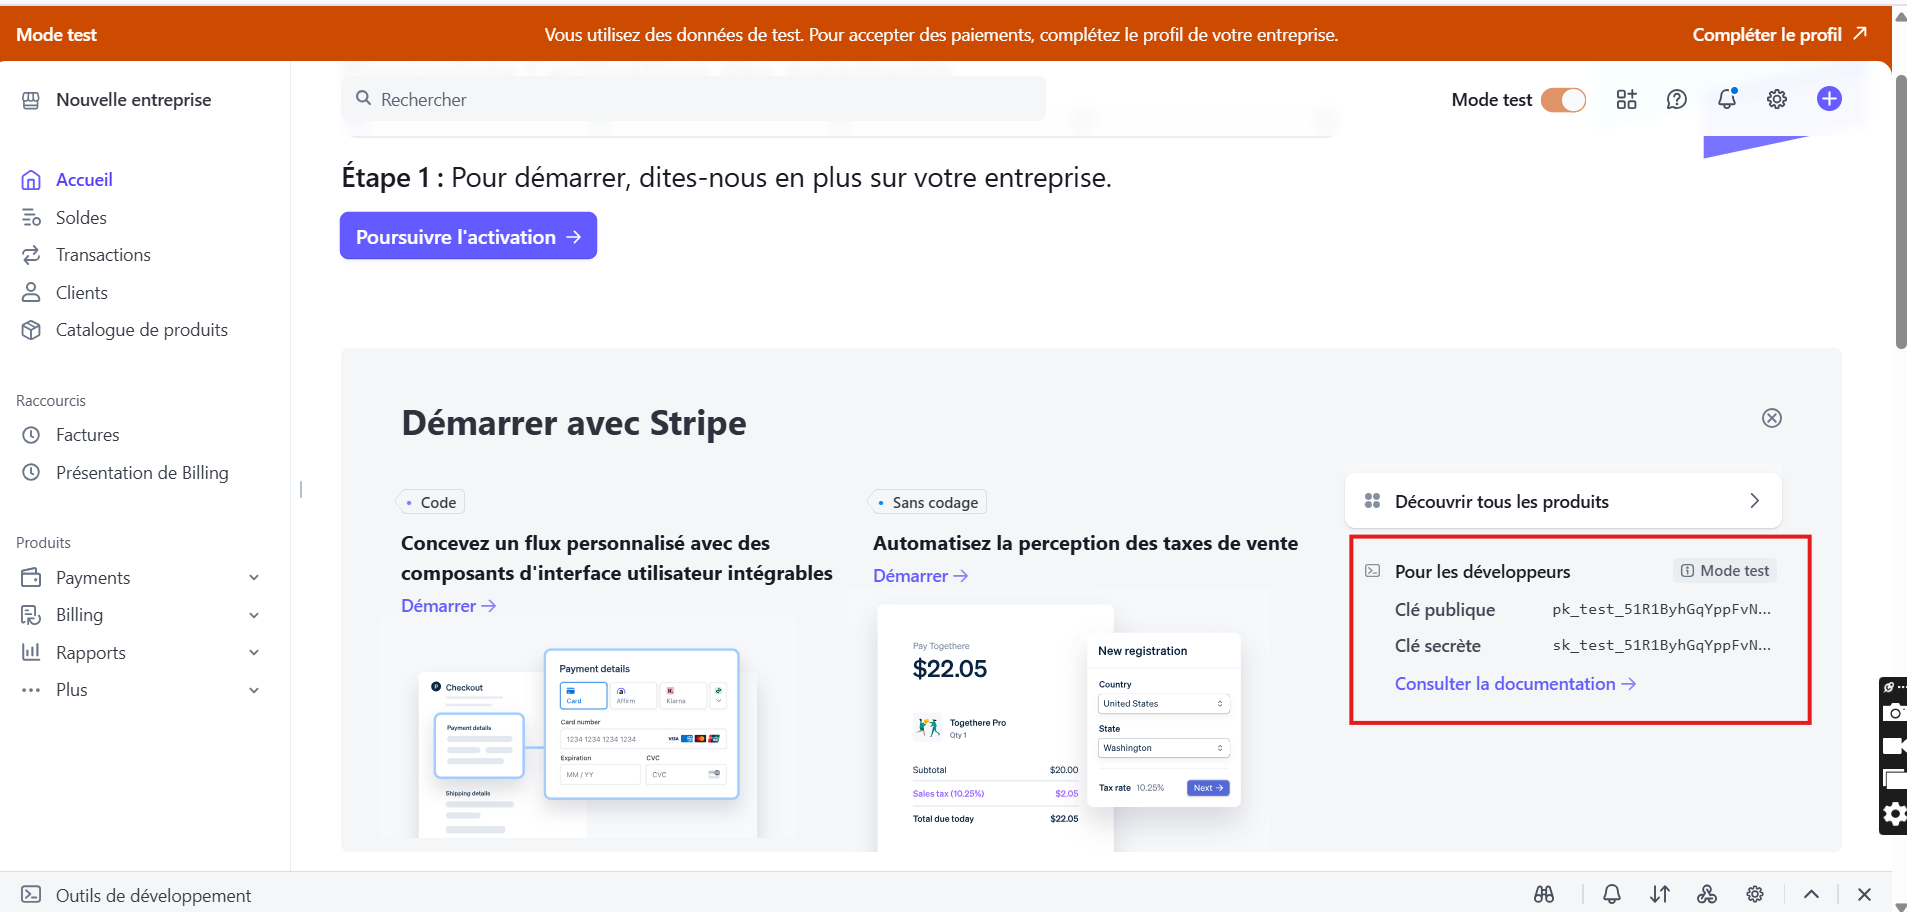1907x912 pixels.
Task: Click the video recorder icon in side widget
Action: (1895, 746)
